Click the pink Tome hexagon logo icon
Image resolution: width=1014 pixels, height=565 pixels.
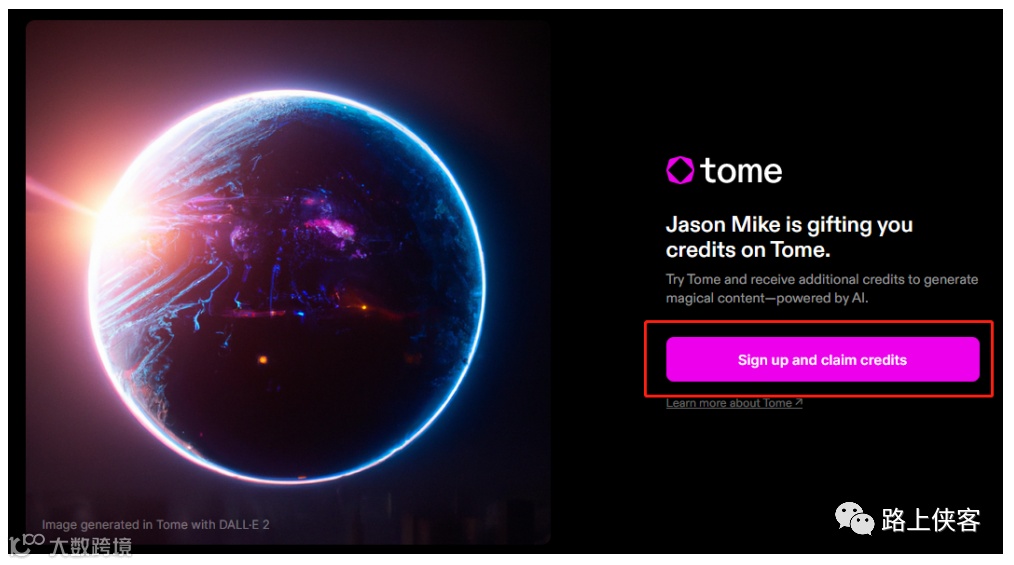[680, 170]
